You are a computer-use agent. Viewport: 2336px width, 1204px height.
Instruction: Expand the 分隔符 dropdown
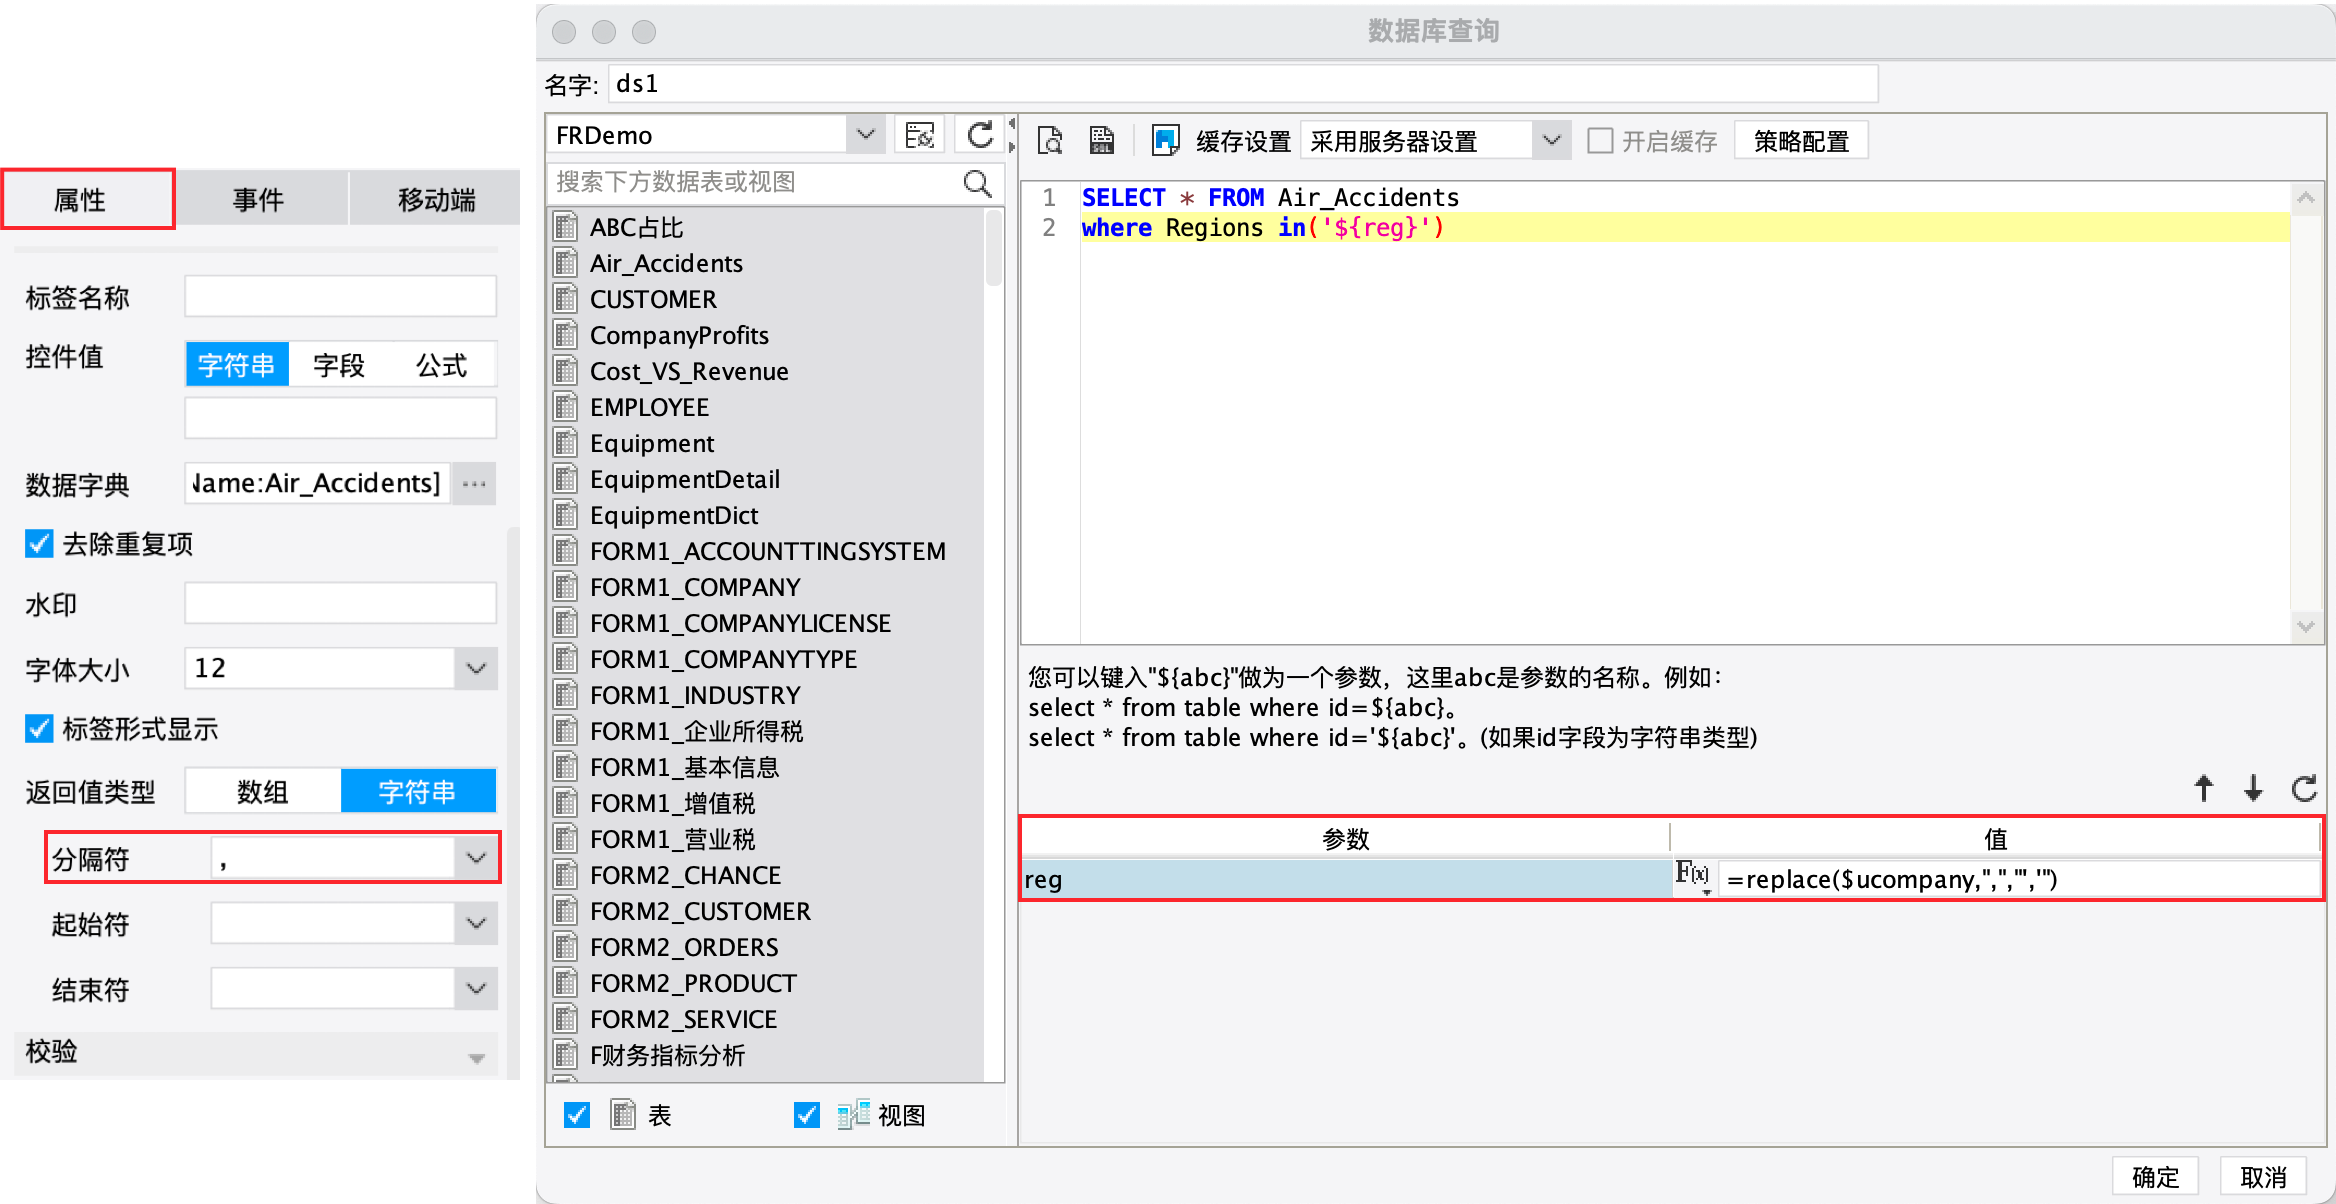(x=476, y=858)
